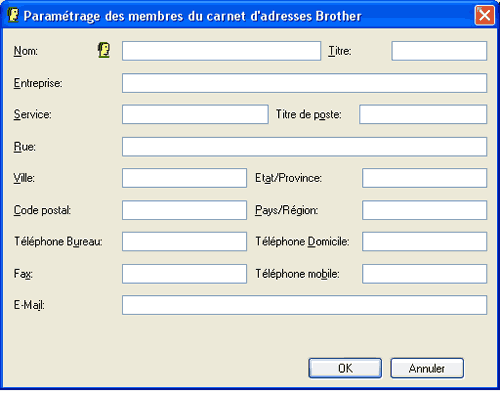Focus the Code postal field

pyautogui.click(x=184, y=210)
